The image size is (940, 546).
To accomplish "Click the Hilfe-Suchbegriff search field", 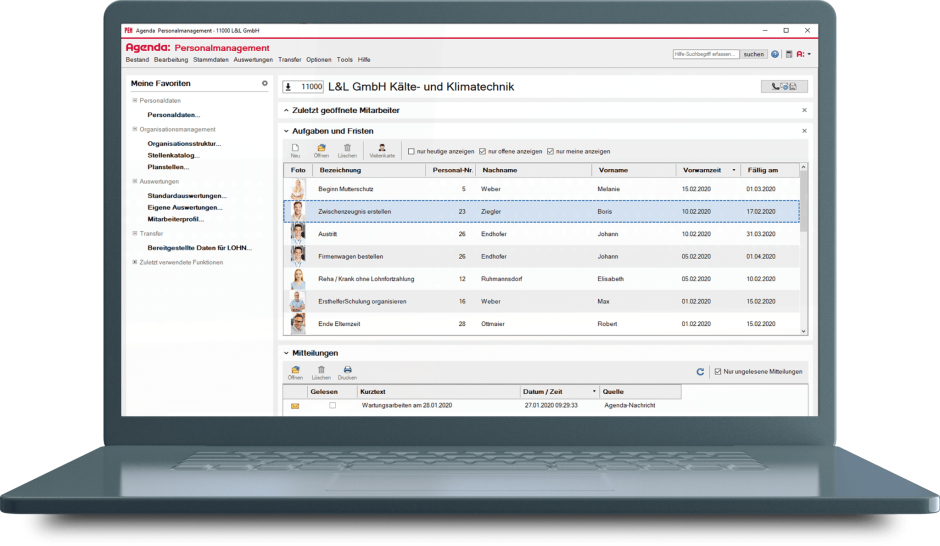I will point(705,54).
